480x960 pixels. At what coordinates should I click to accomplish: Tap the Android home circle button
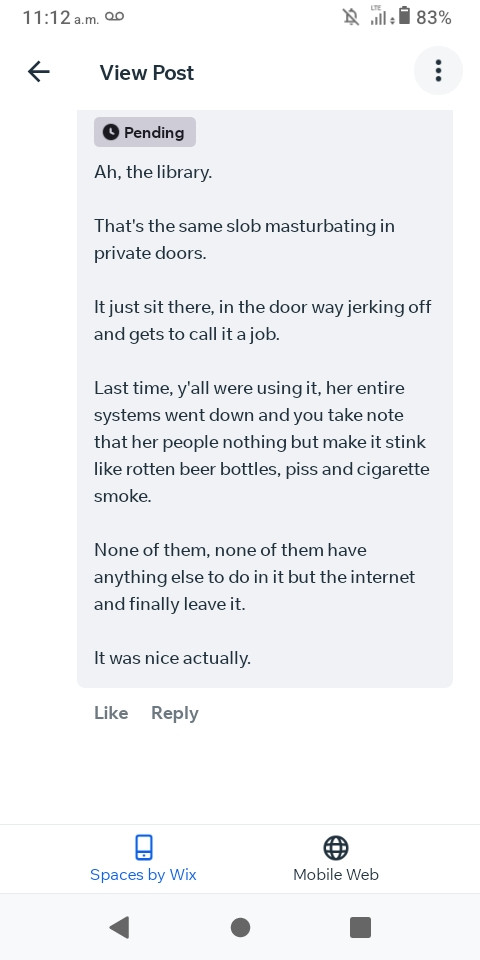[x=240, y=928]
